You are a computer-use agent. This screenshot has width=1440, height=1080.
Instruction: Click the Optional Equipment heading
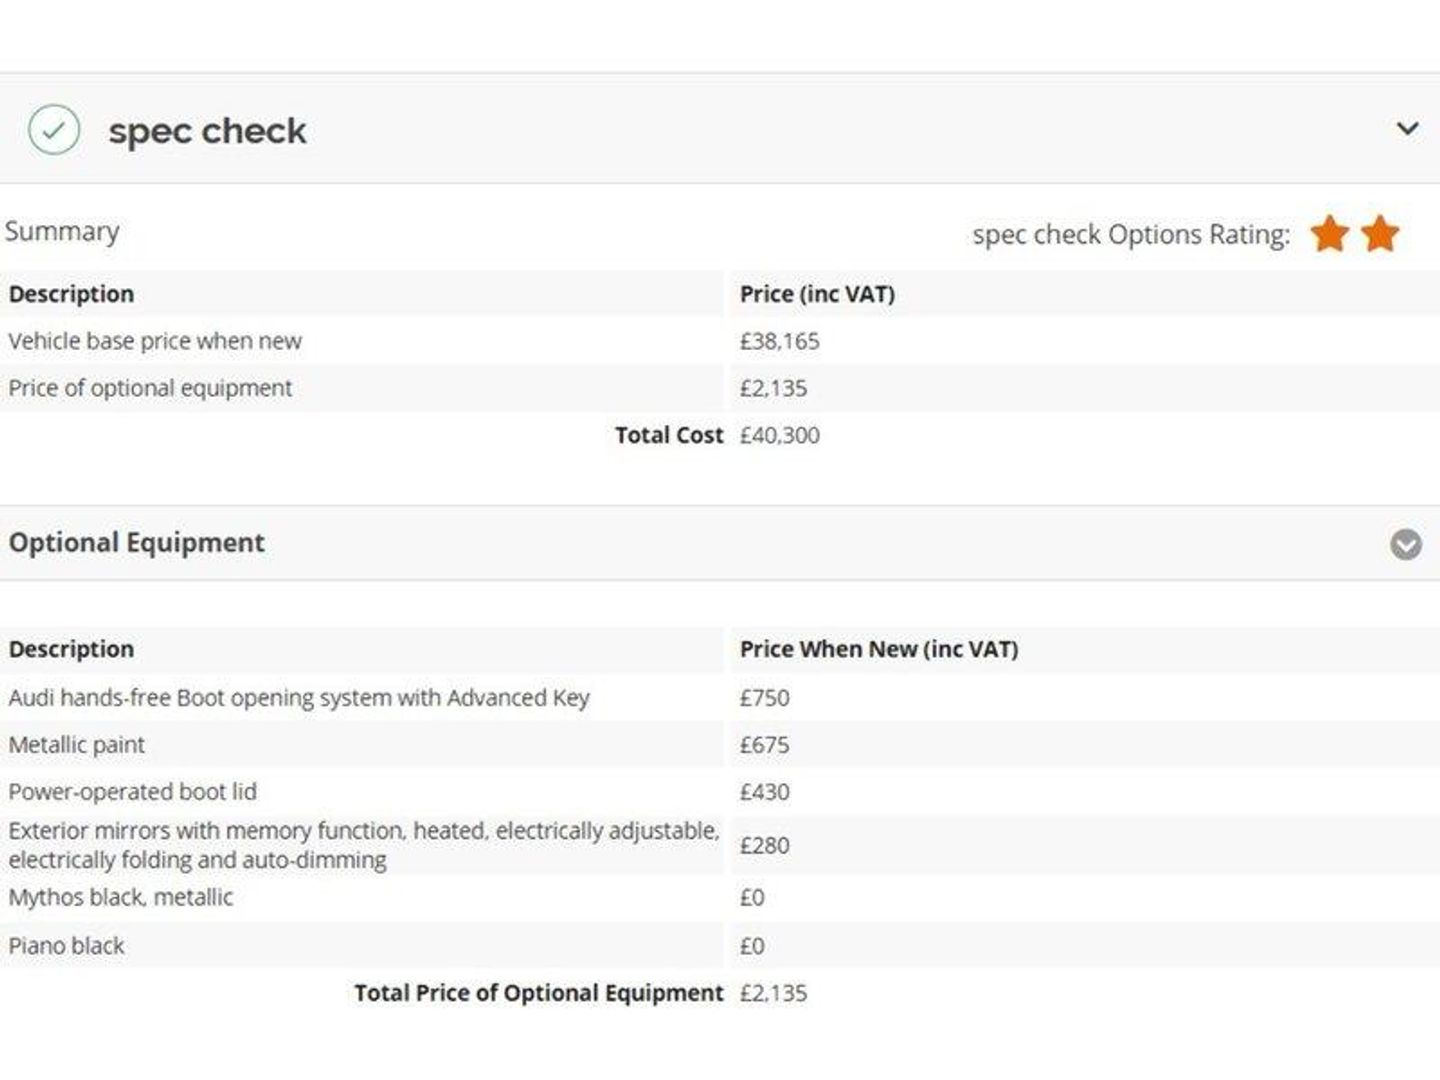pos(137,543)
